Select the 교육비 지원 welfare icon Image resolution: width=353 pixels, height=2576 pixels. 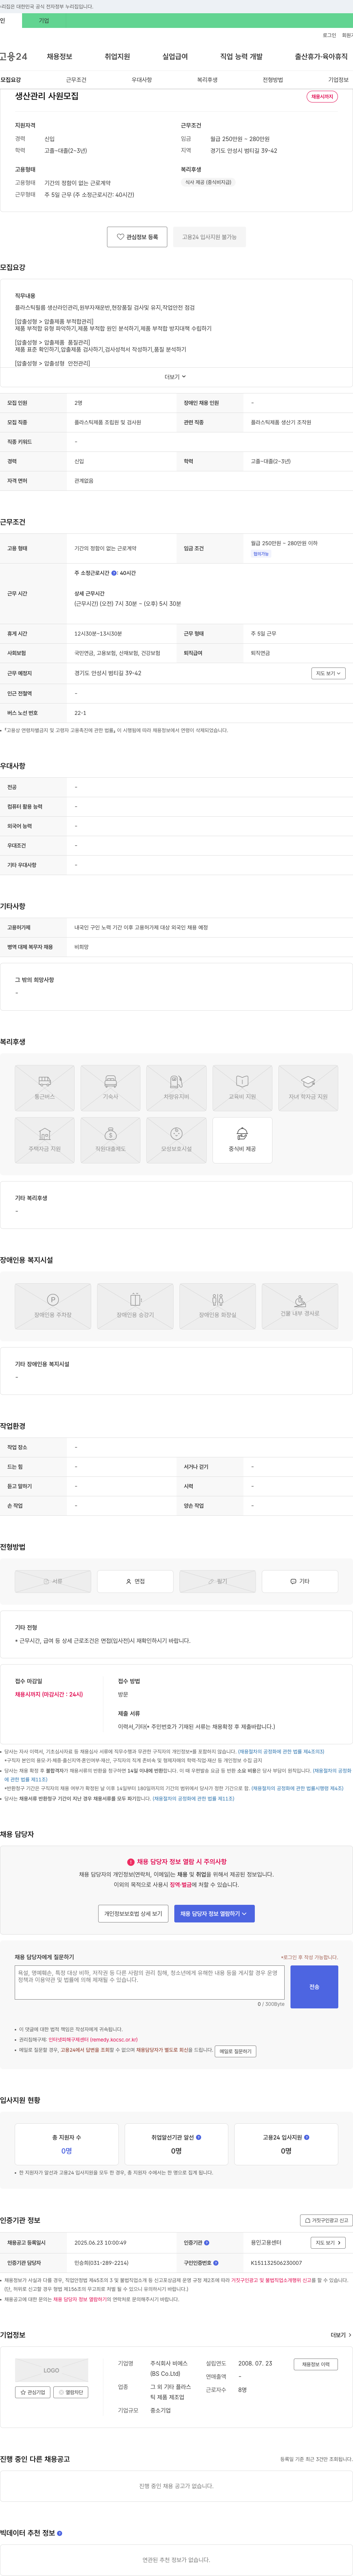click(x=242, y=1088)
